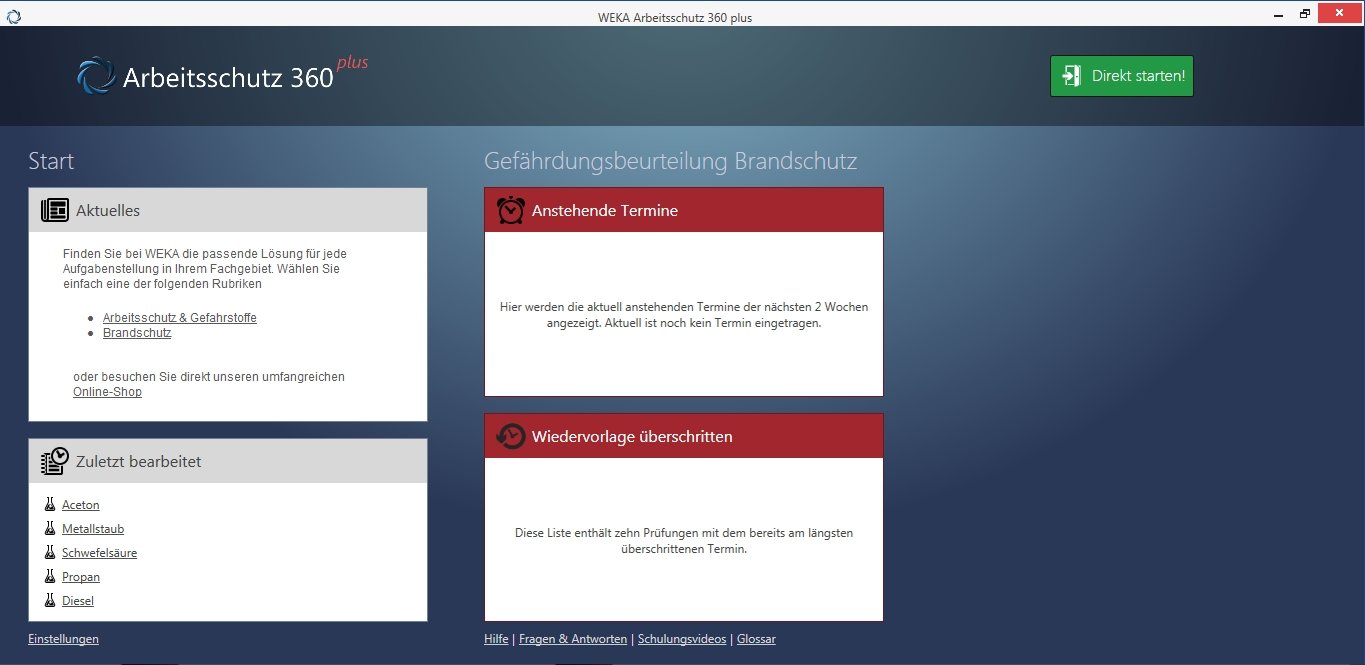
Task: Click the Arbeitsschutz 360 swirl logo
Action: (x=96, y=75)
